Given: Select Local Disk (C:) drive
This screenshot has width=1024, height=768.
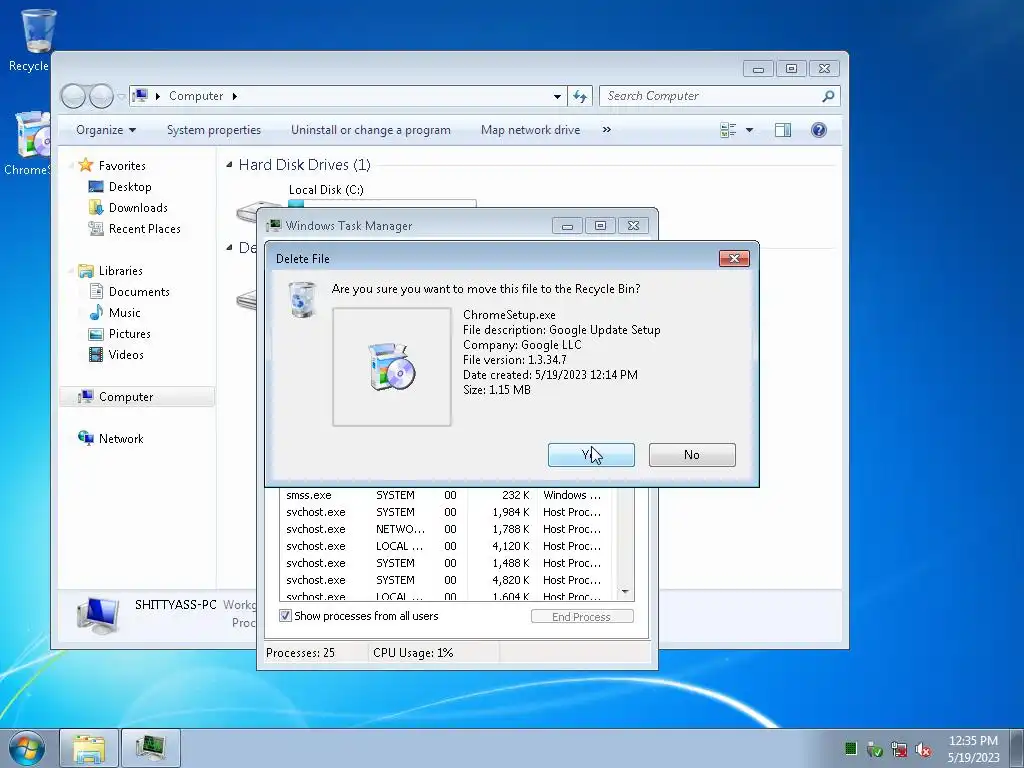Looking at the screenshot, I should (326, 189).
